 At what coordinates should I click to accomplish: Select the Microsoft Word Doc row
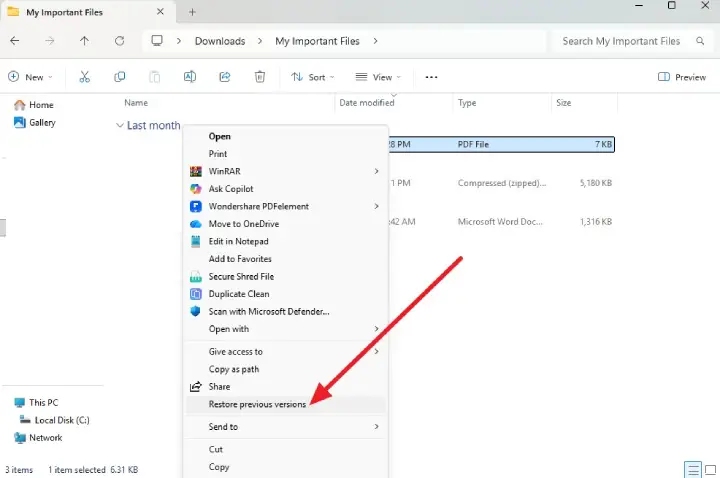point(501,222)
